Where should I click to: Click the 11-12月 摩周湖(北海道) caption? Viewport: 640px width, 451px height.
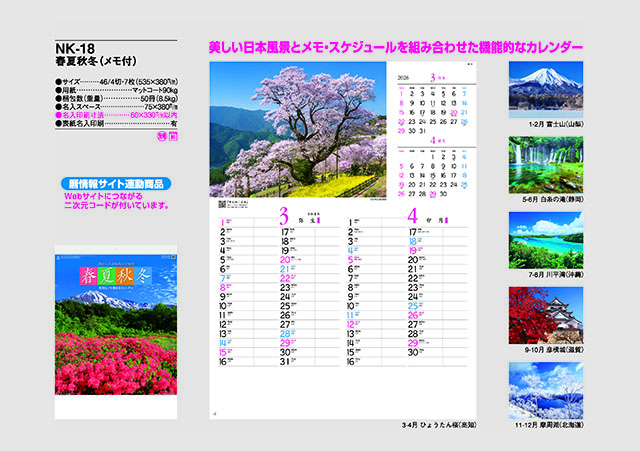point(549,425)
